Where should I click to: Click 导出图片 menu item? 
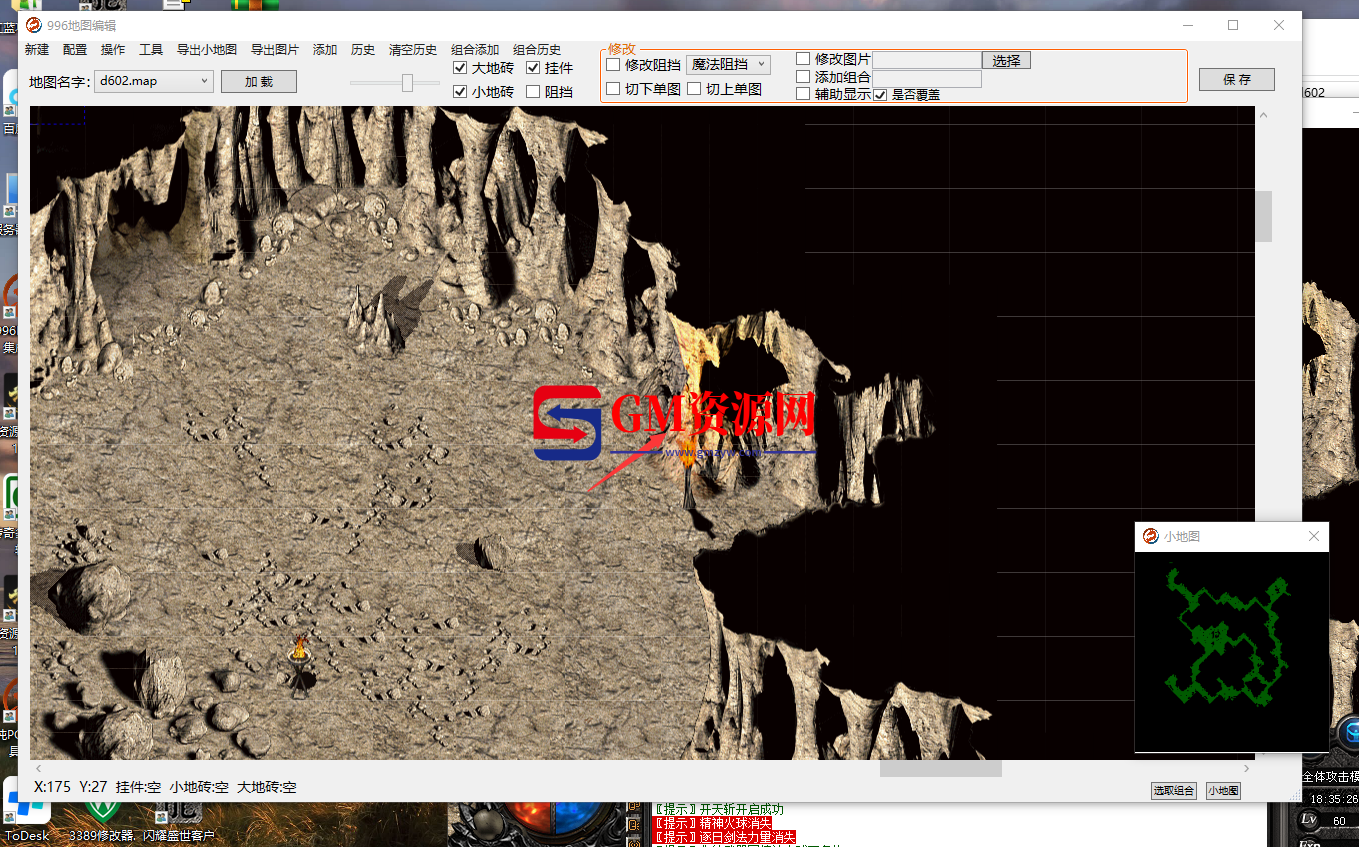click(x=275, y=50)
